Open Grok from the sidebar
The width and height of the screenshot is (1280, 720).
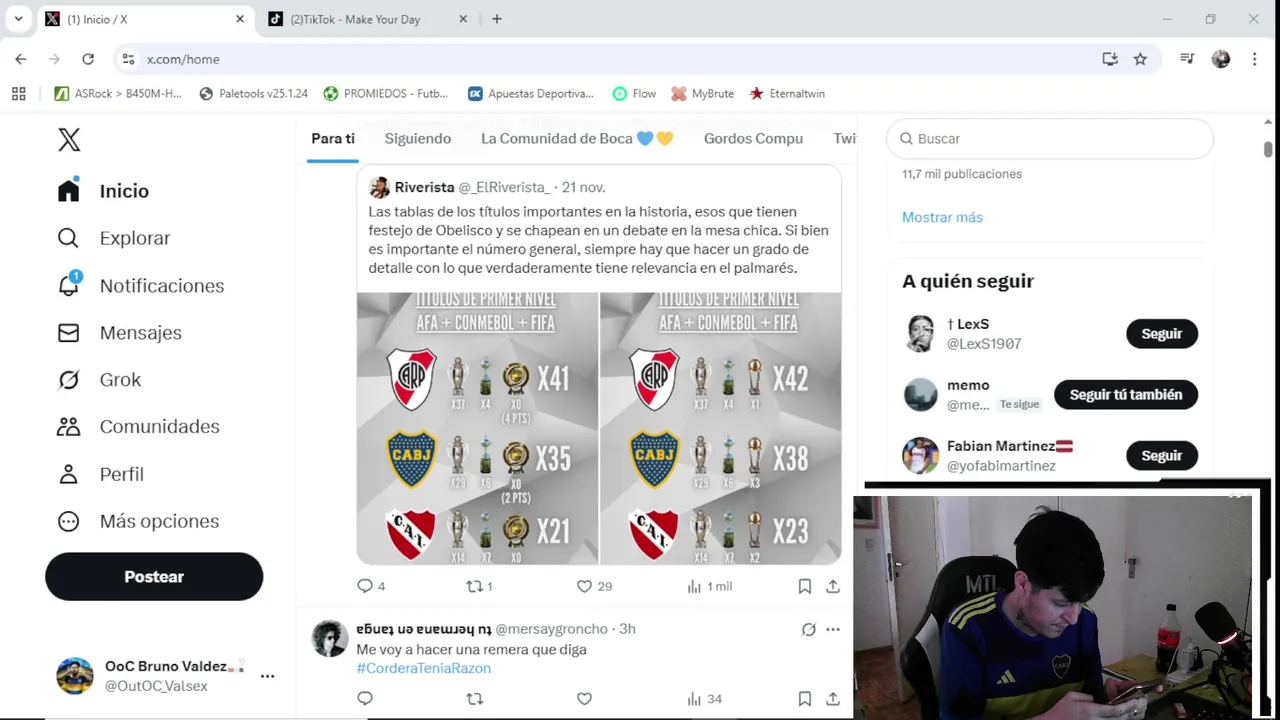coord(99,379)
